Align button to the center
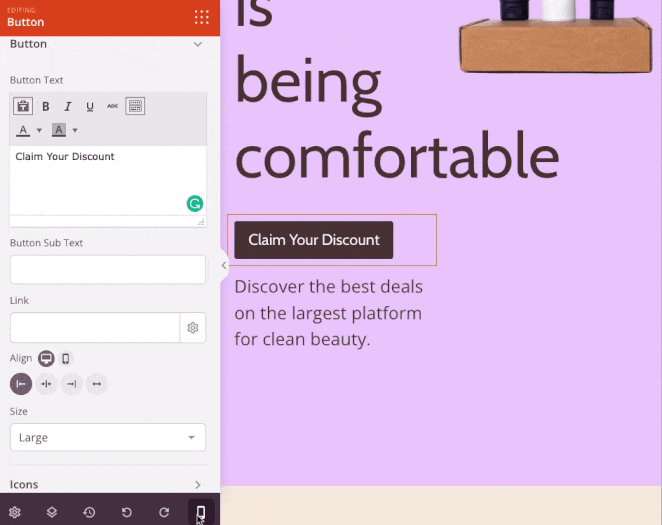This screenshot has width=662, height=525. click(46, 384)
